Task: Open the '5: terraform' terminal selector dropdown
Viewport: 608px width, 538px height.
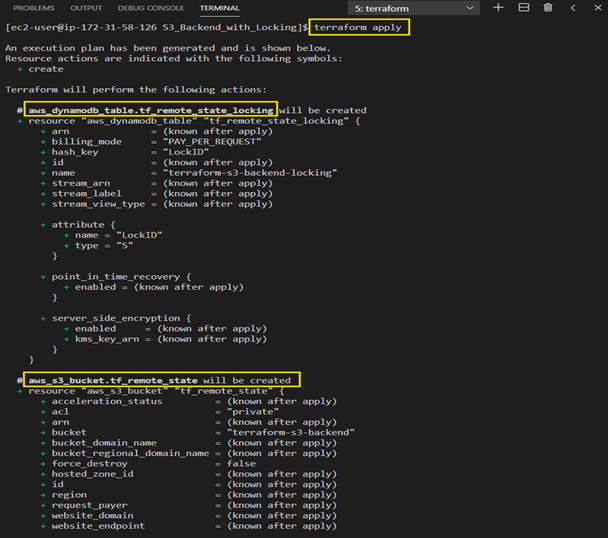Action: coord(413,8)
